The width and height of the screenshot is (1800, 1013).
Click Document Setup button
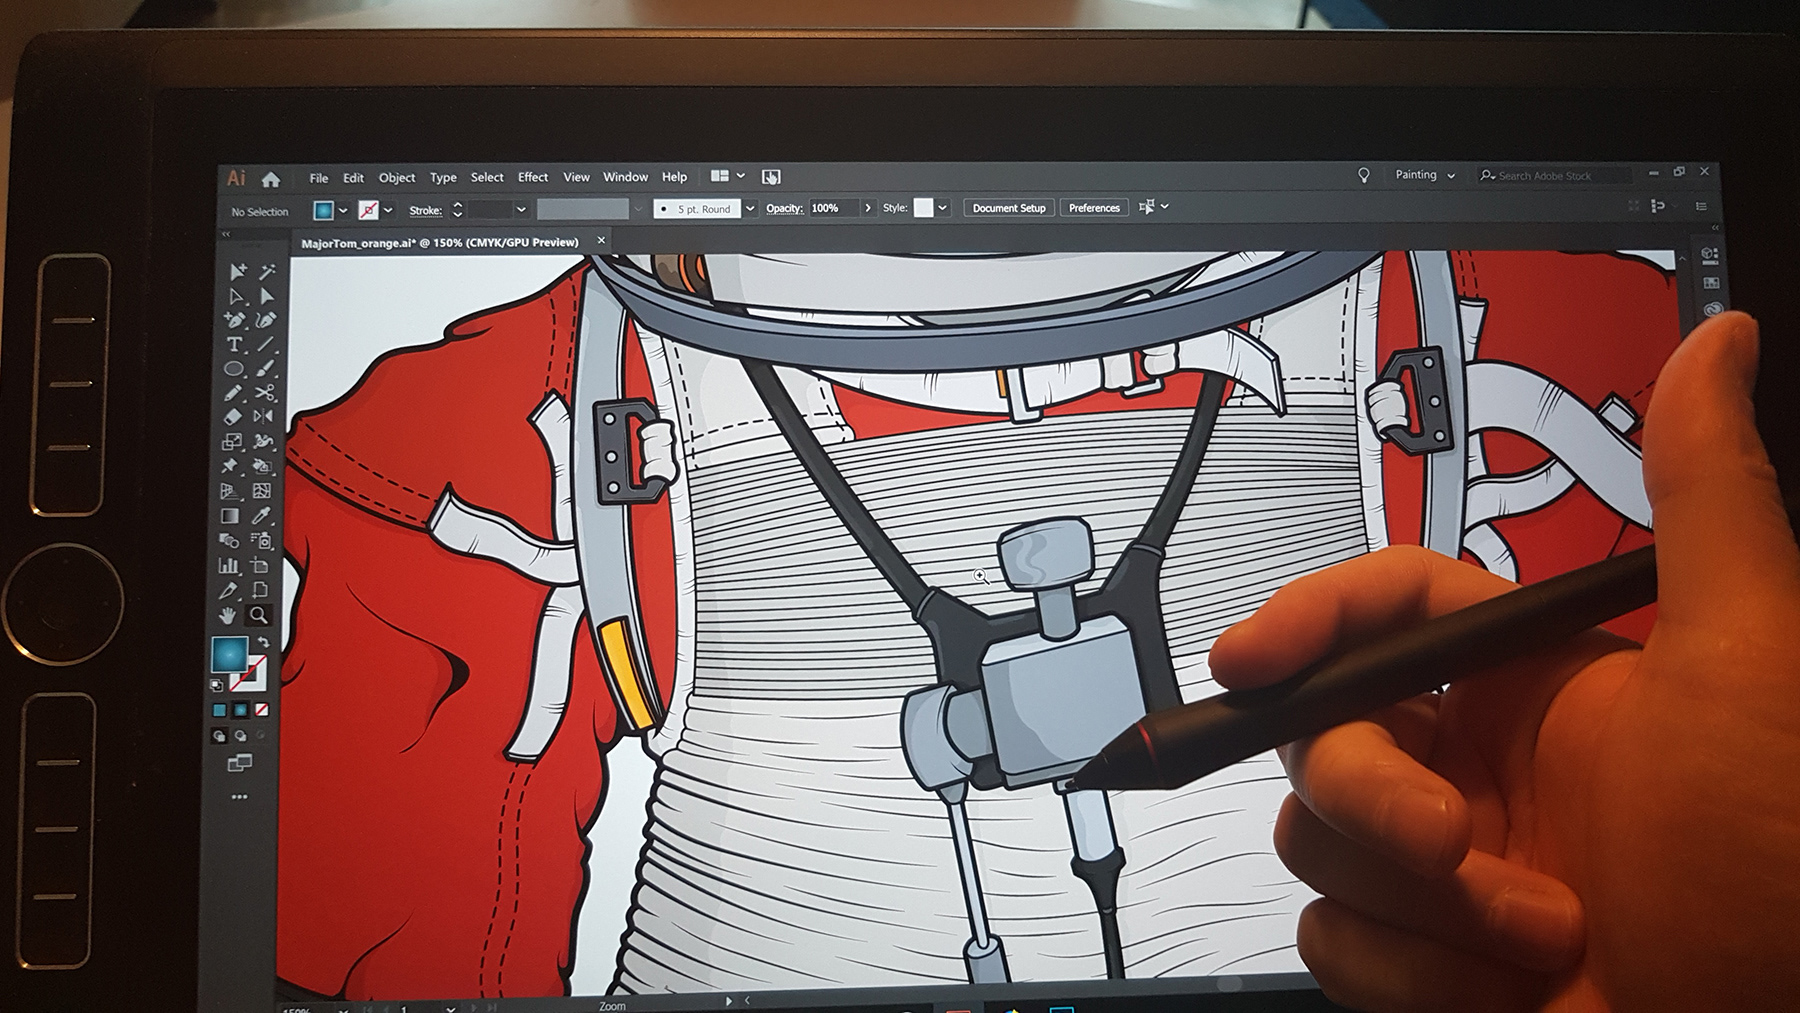pos(1009,208)
